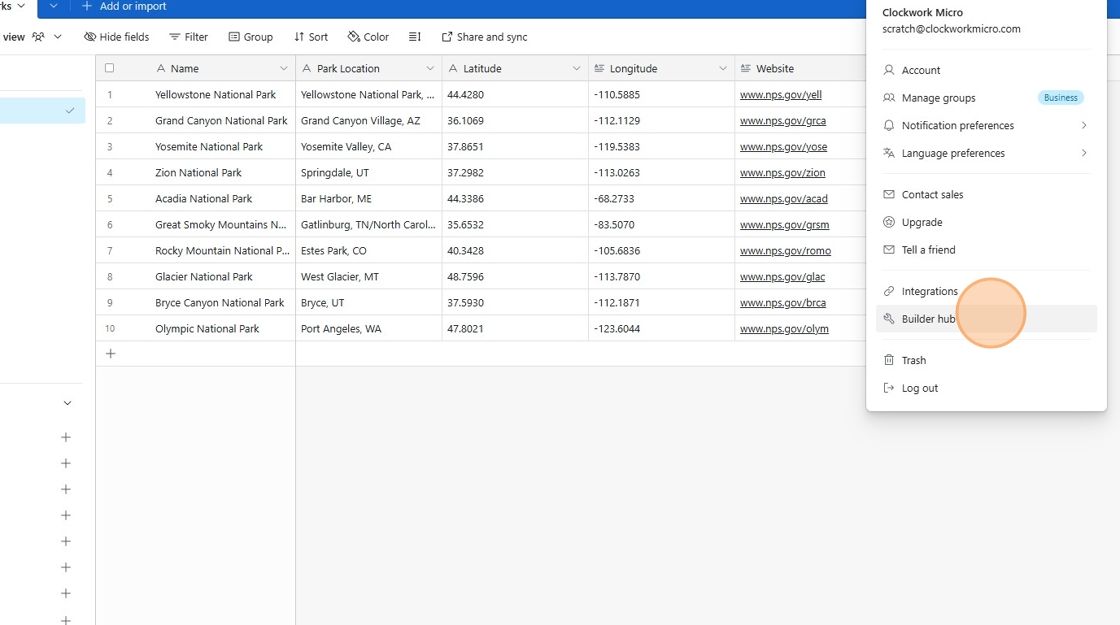Log out of the account
Screen dimensions: 1120x625
tap(986, 388)
